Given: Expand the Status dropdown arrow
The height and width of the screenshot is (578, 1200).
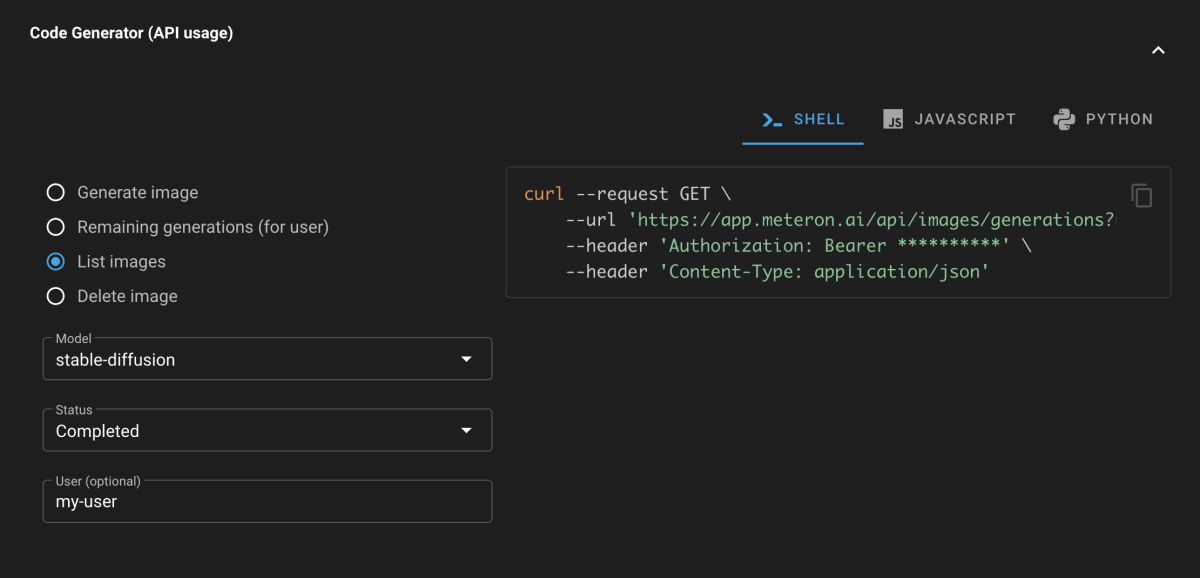Looking at the screenshot, I should click(466, 431).
